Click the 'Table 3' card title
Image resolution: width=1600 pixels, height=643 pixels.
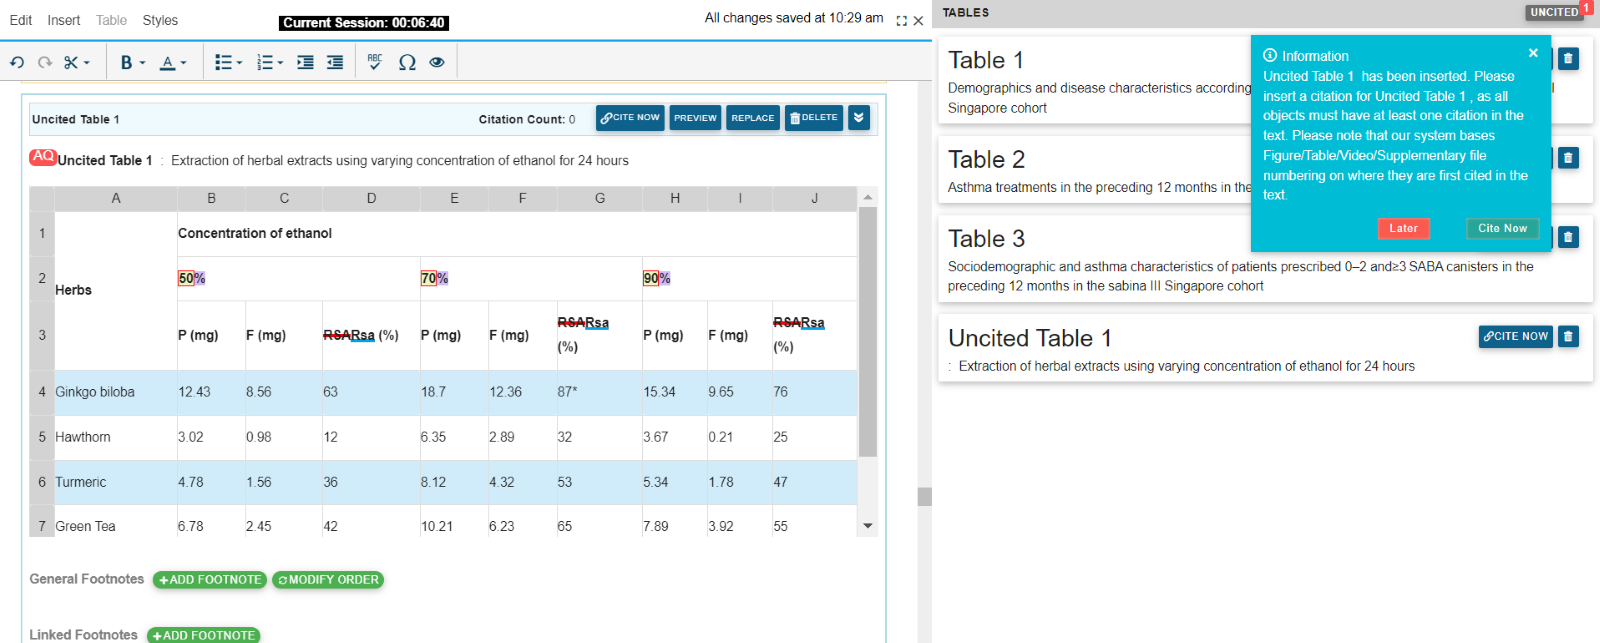click(987, 238)
